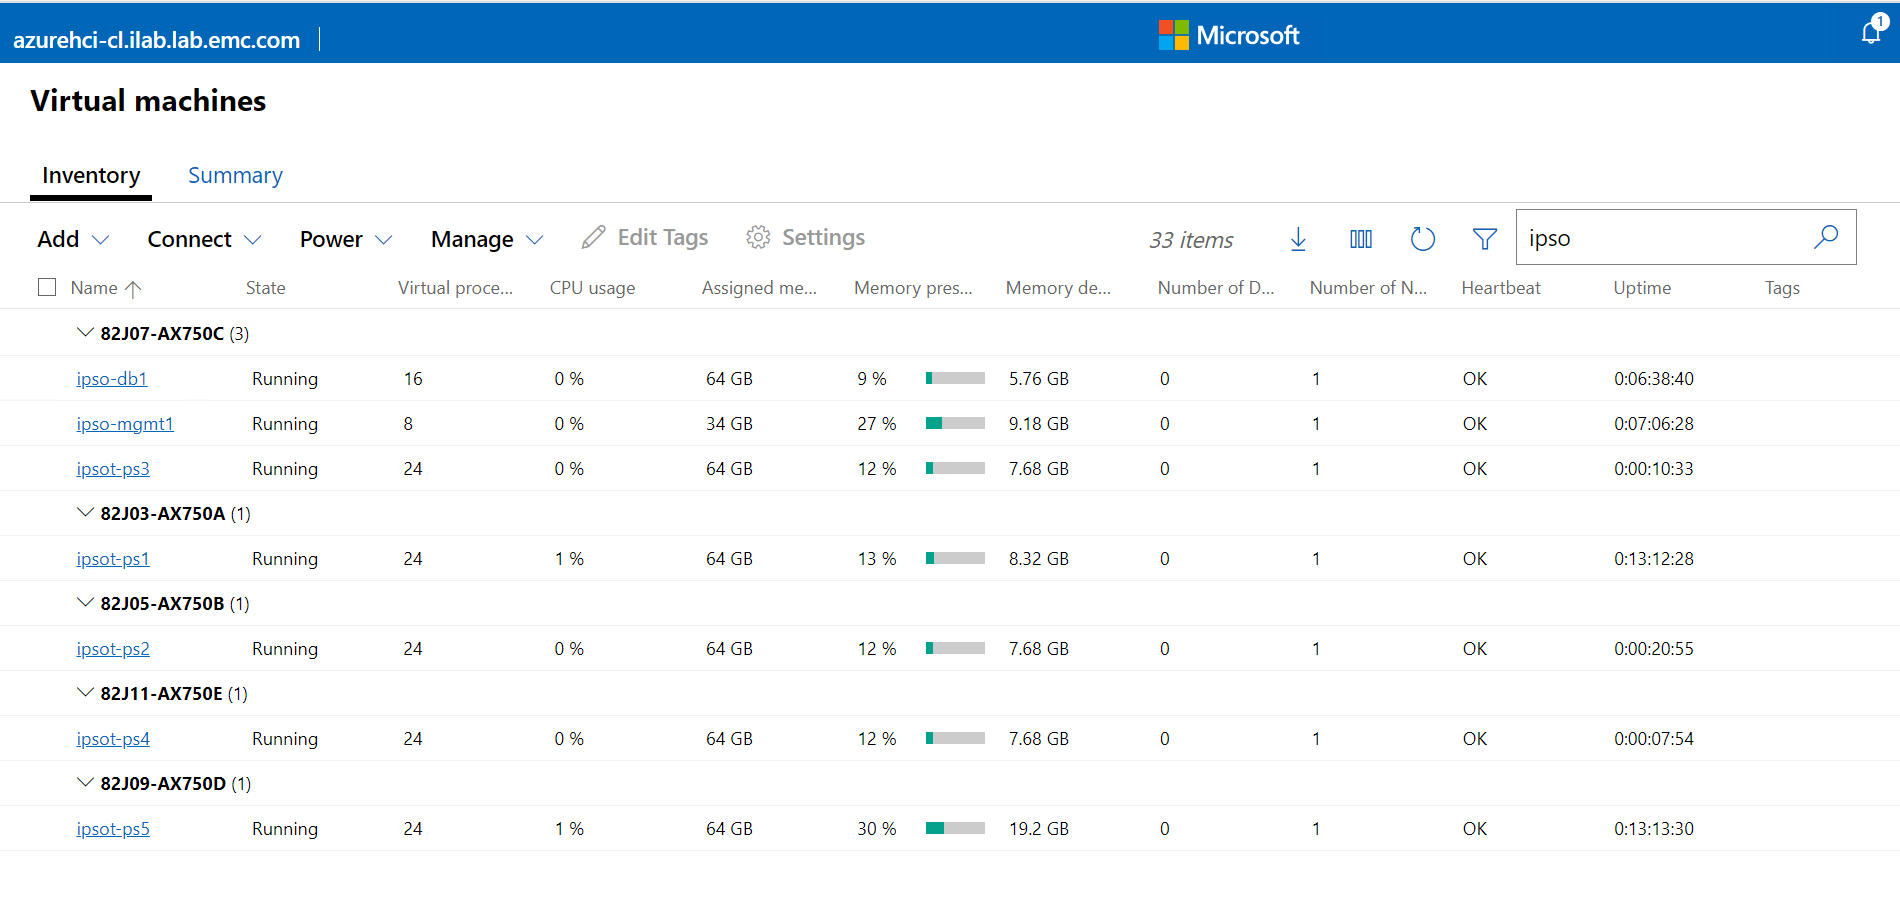Screen dimensions: 1900x906
Task: Click the Microsoft logo
Action: 1229,35
